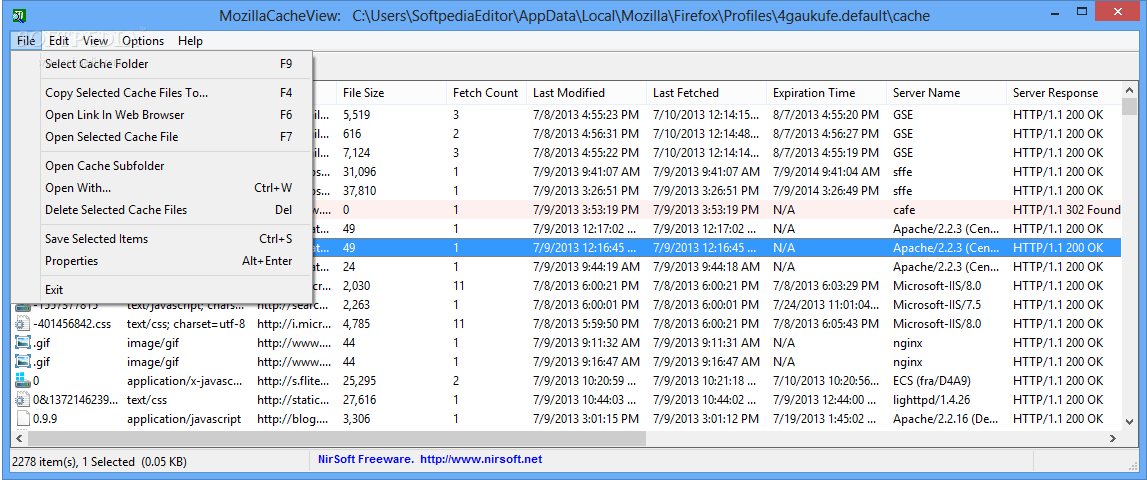The image size is (1147, 480).
Task: Click the vertical scrollbar thumb
Action: tap(1129, 107)
